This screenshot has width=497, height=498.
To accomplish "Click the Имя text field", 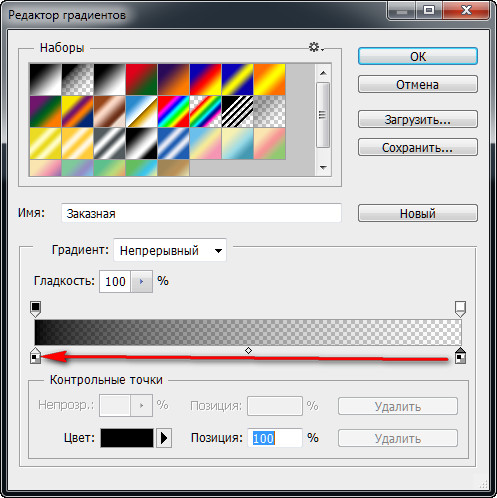I will [x=201, y=213].
